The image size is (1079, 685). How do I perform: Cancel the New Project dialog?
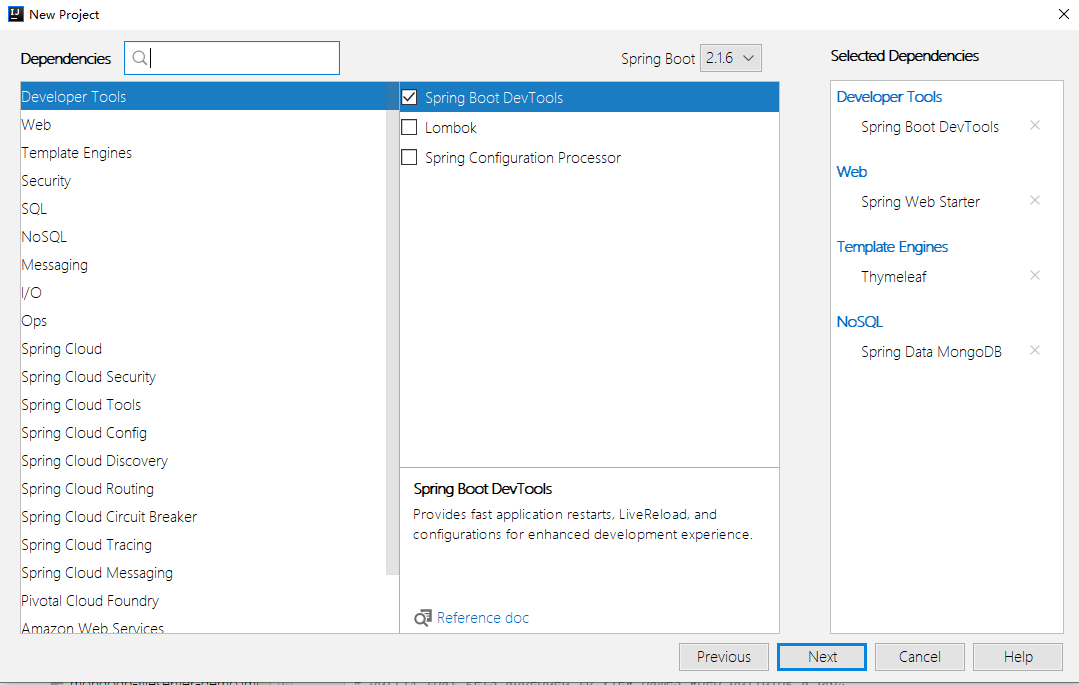tap(919, 657)
